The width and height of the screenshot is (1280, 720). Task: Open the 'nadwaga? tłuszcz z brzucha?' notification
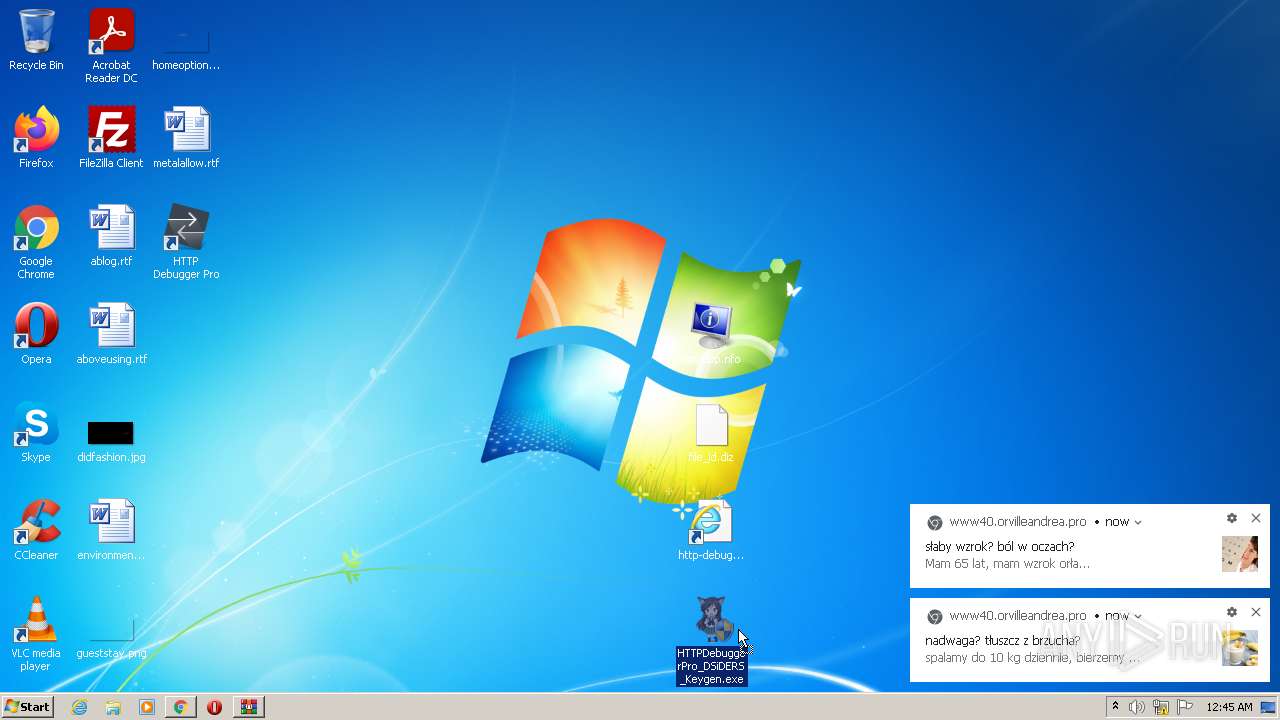[1090, 640]
